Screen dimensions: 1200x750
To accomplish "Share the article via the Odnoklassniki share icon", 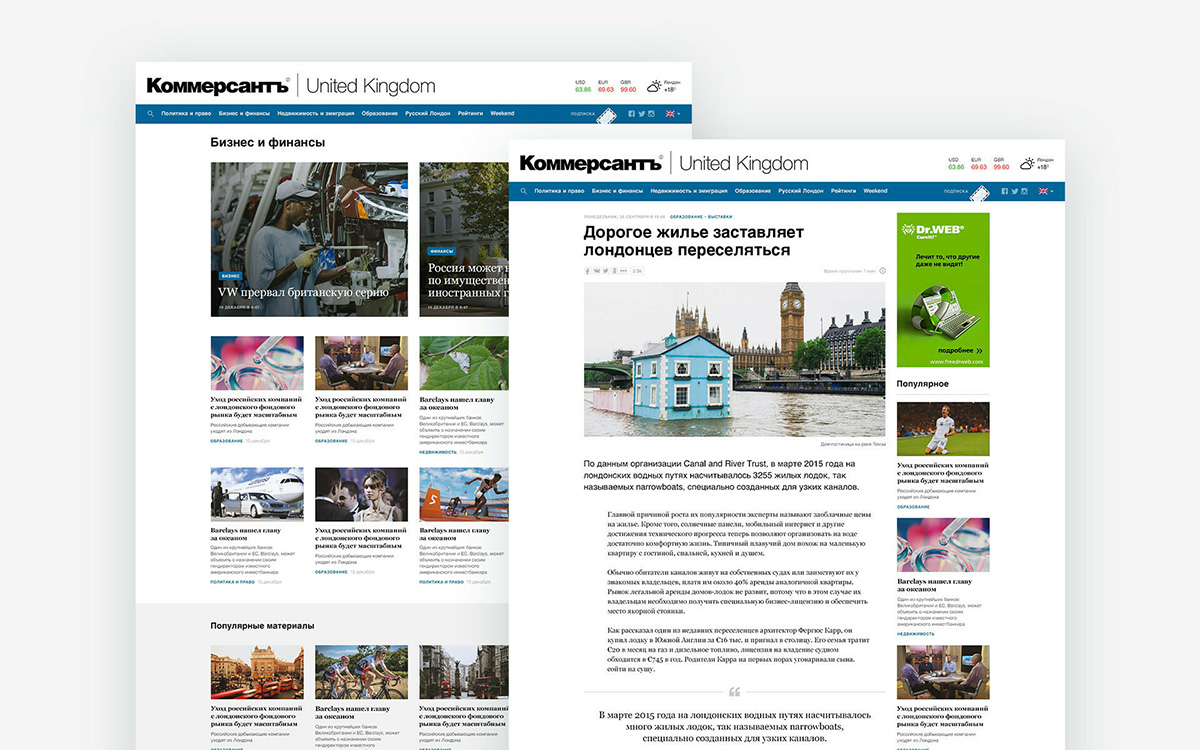I will [613, 271].
